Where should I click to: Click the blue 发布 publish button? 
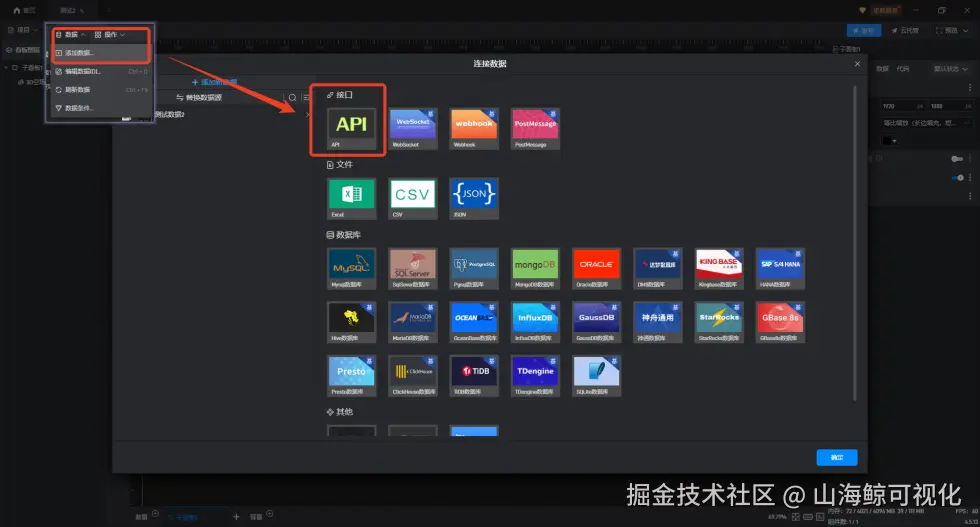(x=864, y=30)
